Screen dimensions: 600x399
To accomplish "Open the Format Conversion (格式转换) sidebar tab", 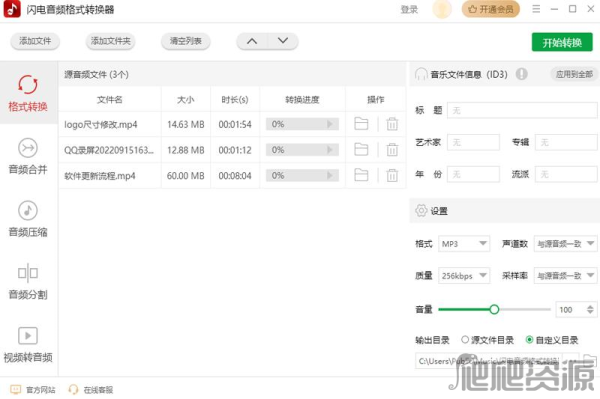I will [x=28, y=93].
